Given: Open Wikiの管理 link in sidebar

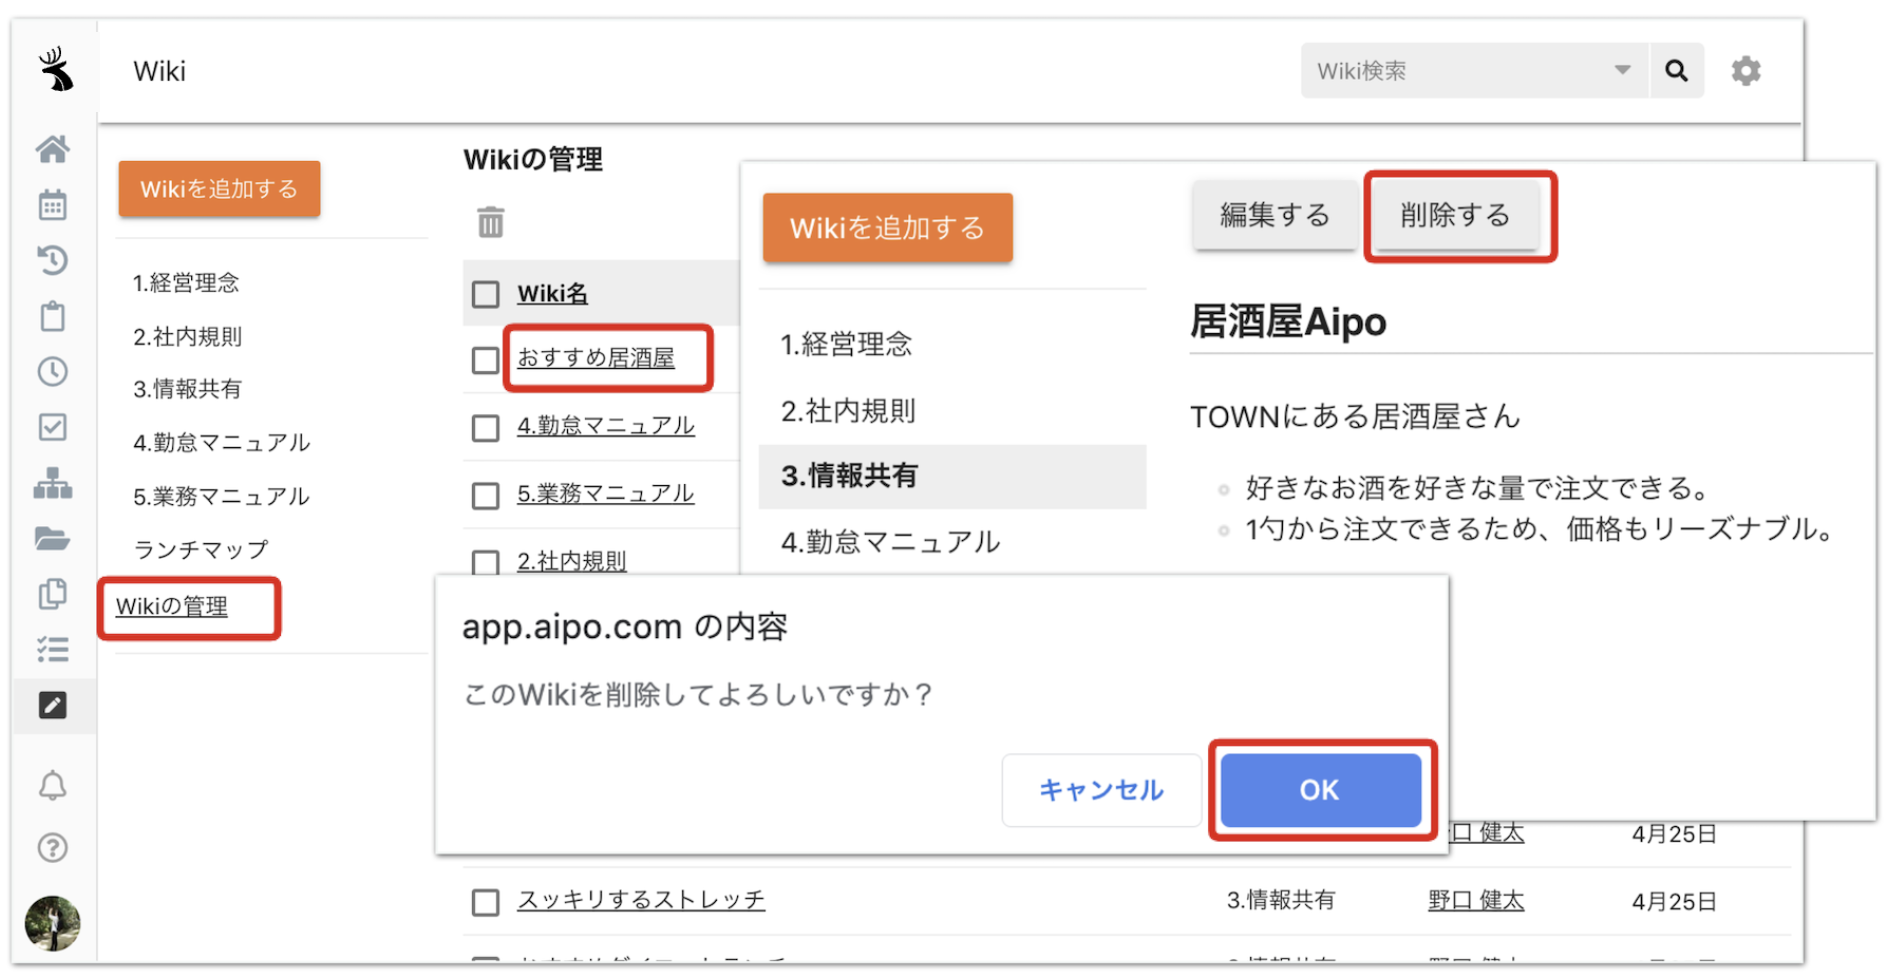Looking at the screenshot, I should point(172,606).
